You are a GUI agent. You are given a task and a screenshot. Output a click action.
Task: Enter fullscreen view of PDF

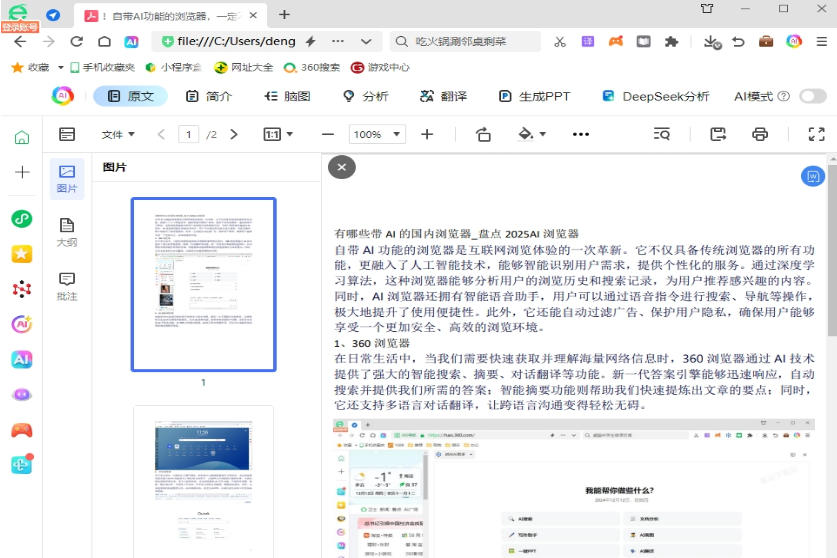816,134
